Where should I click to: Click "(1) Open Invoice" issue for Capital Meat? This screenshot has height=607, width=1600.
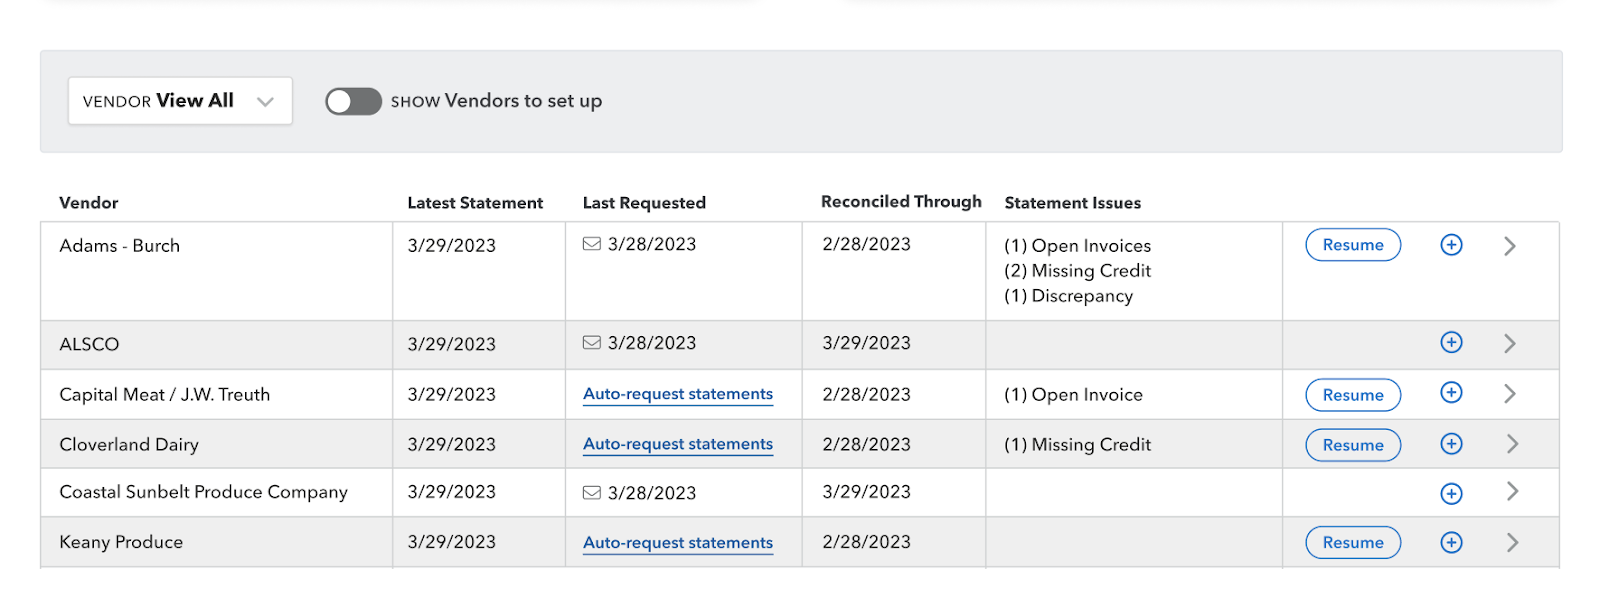pyautogui.click(x=1073, y=395)
